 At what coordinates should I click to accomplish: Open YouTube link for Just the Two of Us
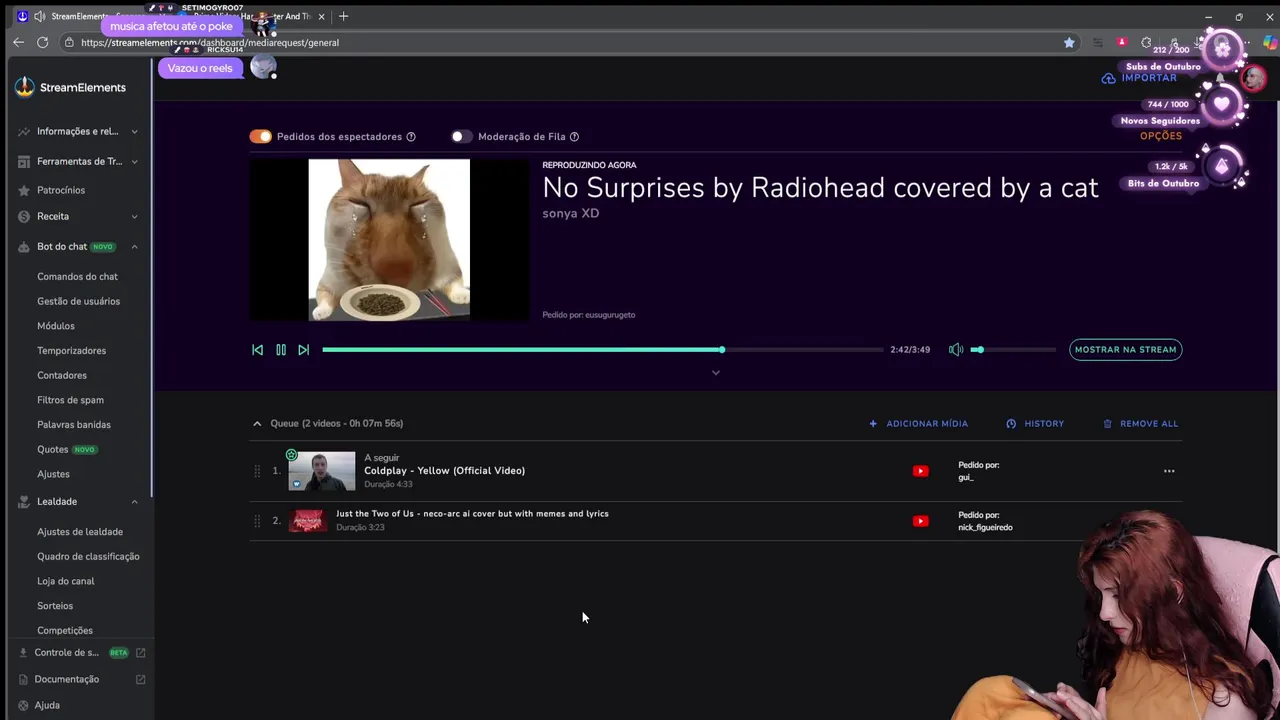tap(920, 521)
